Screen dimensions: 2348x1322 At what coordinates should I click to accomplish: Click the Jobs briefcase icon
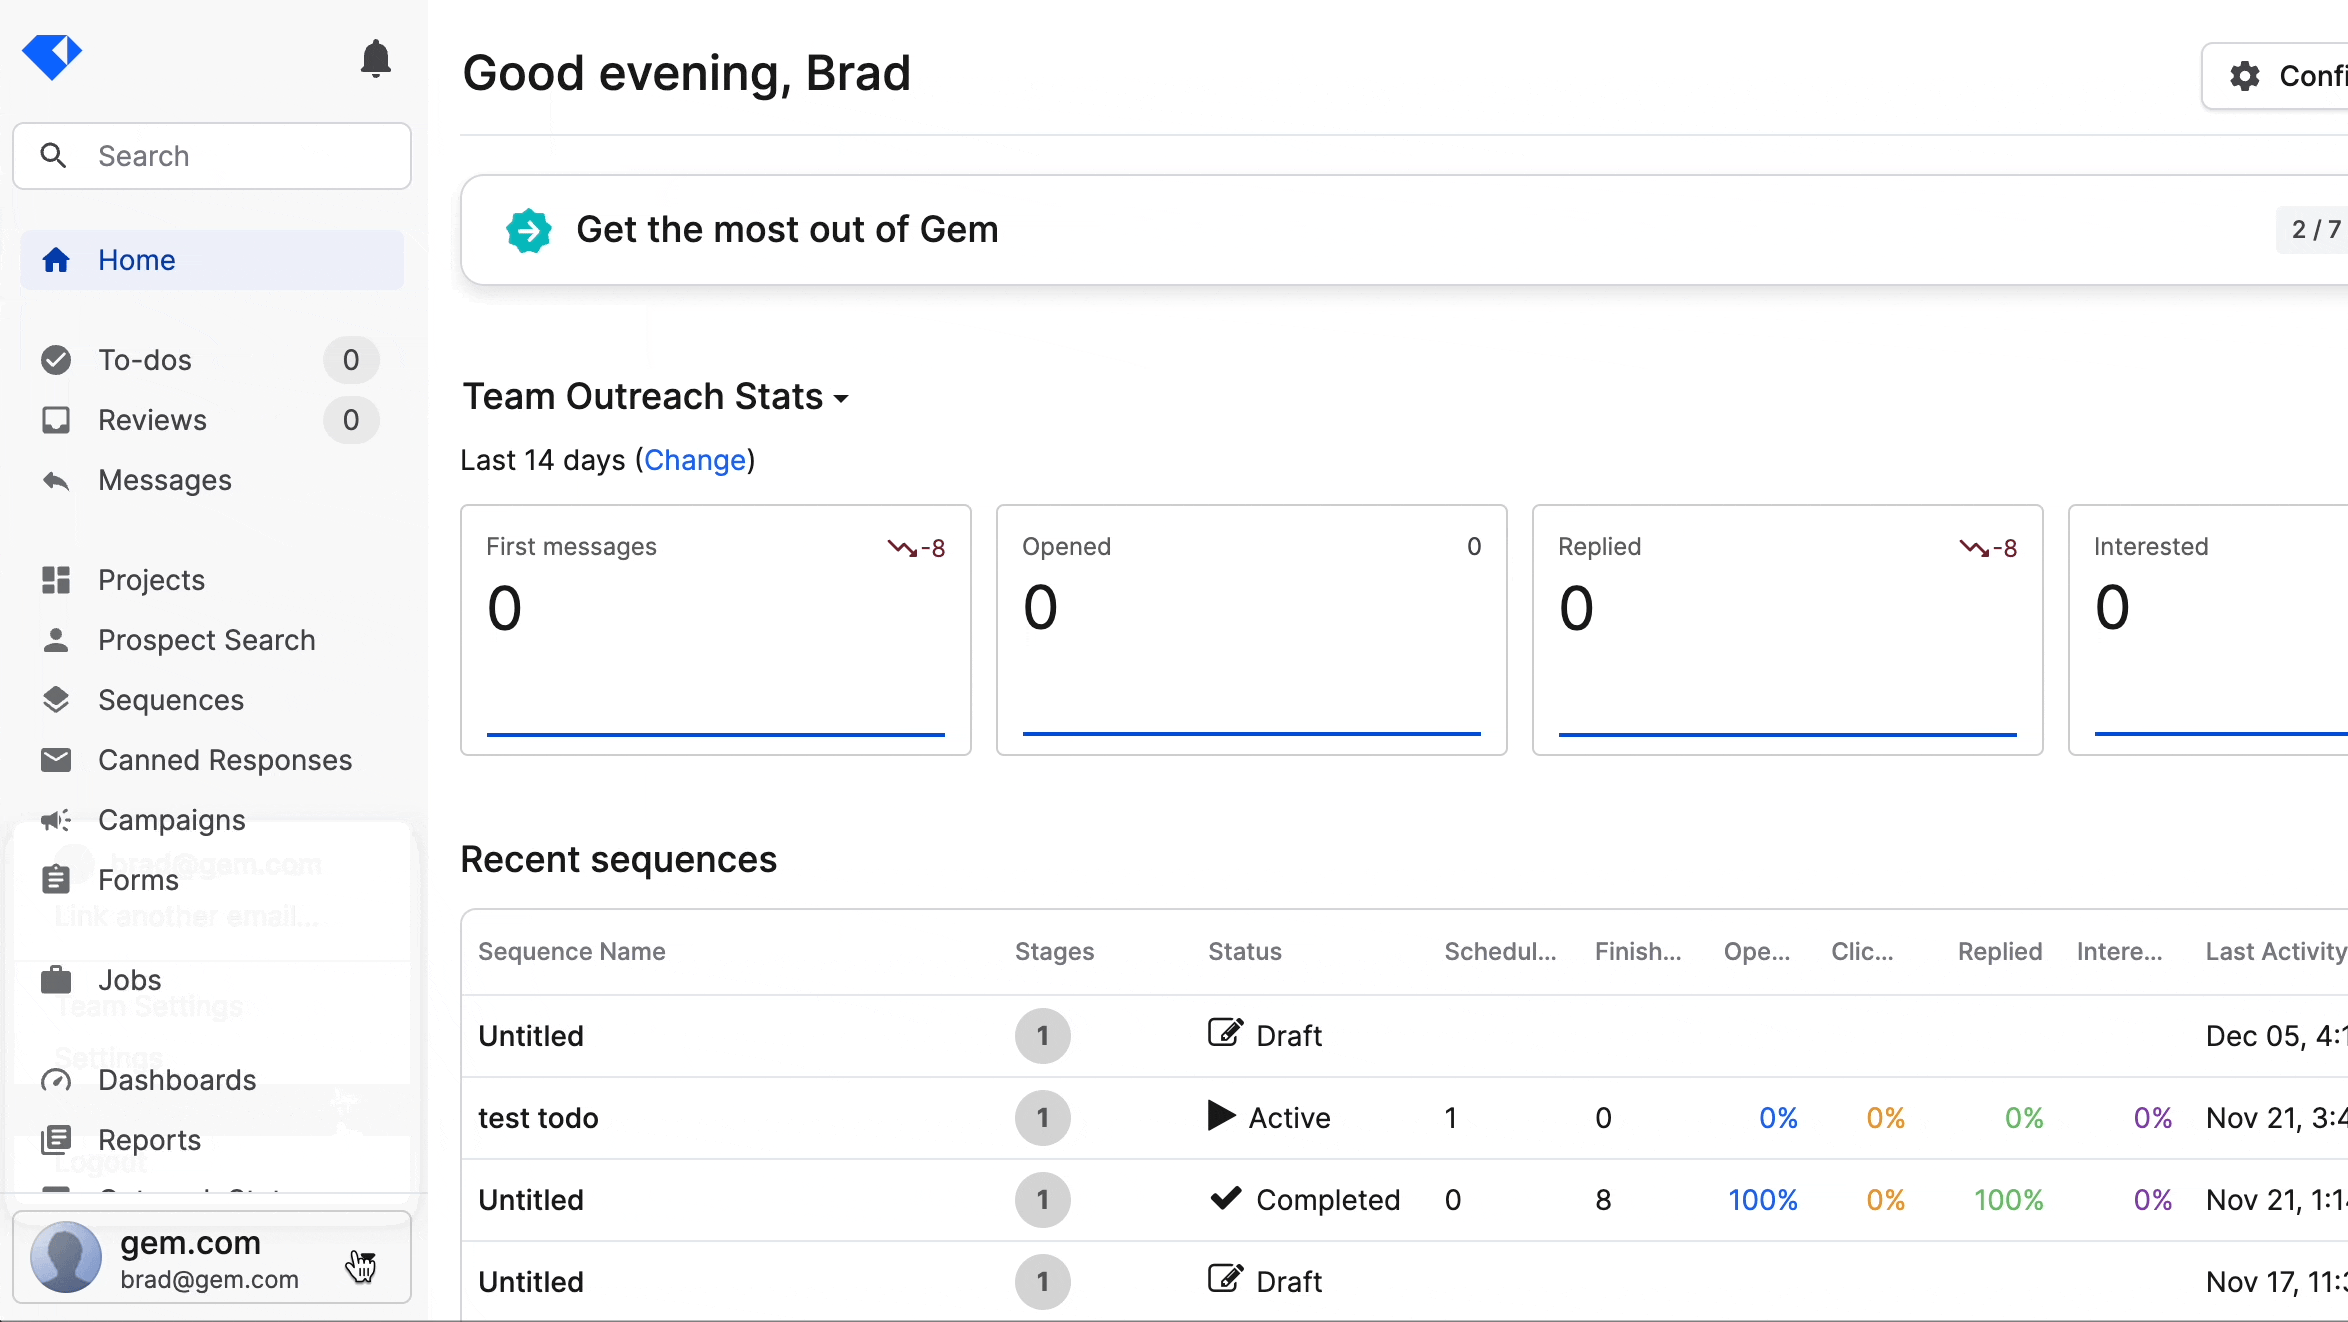click(56, 980)
